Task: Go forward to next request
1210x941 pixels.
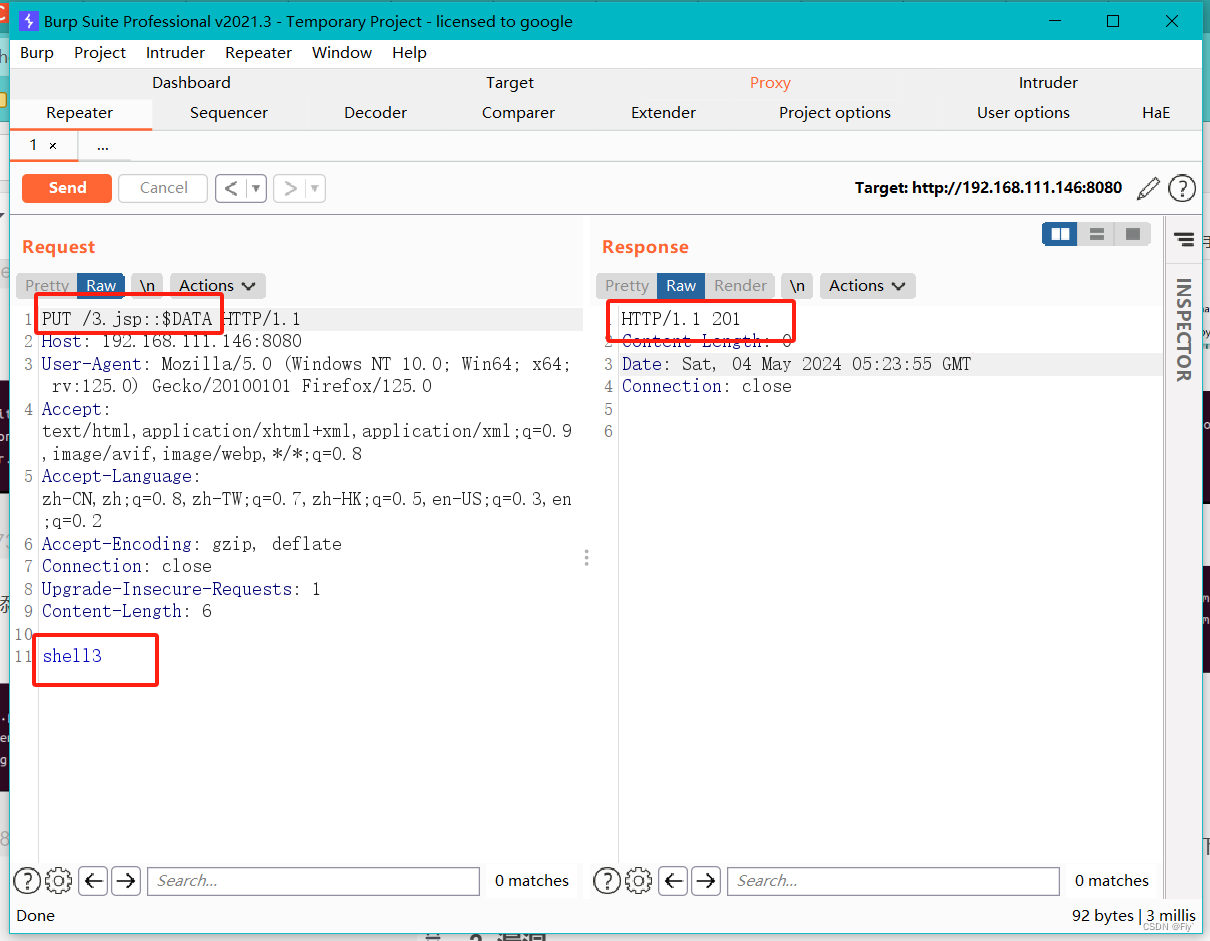Action: coord(290,188)
